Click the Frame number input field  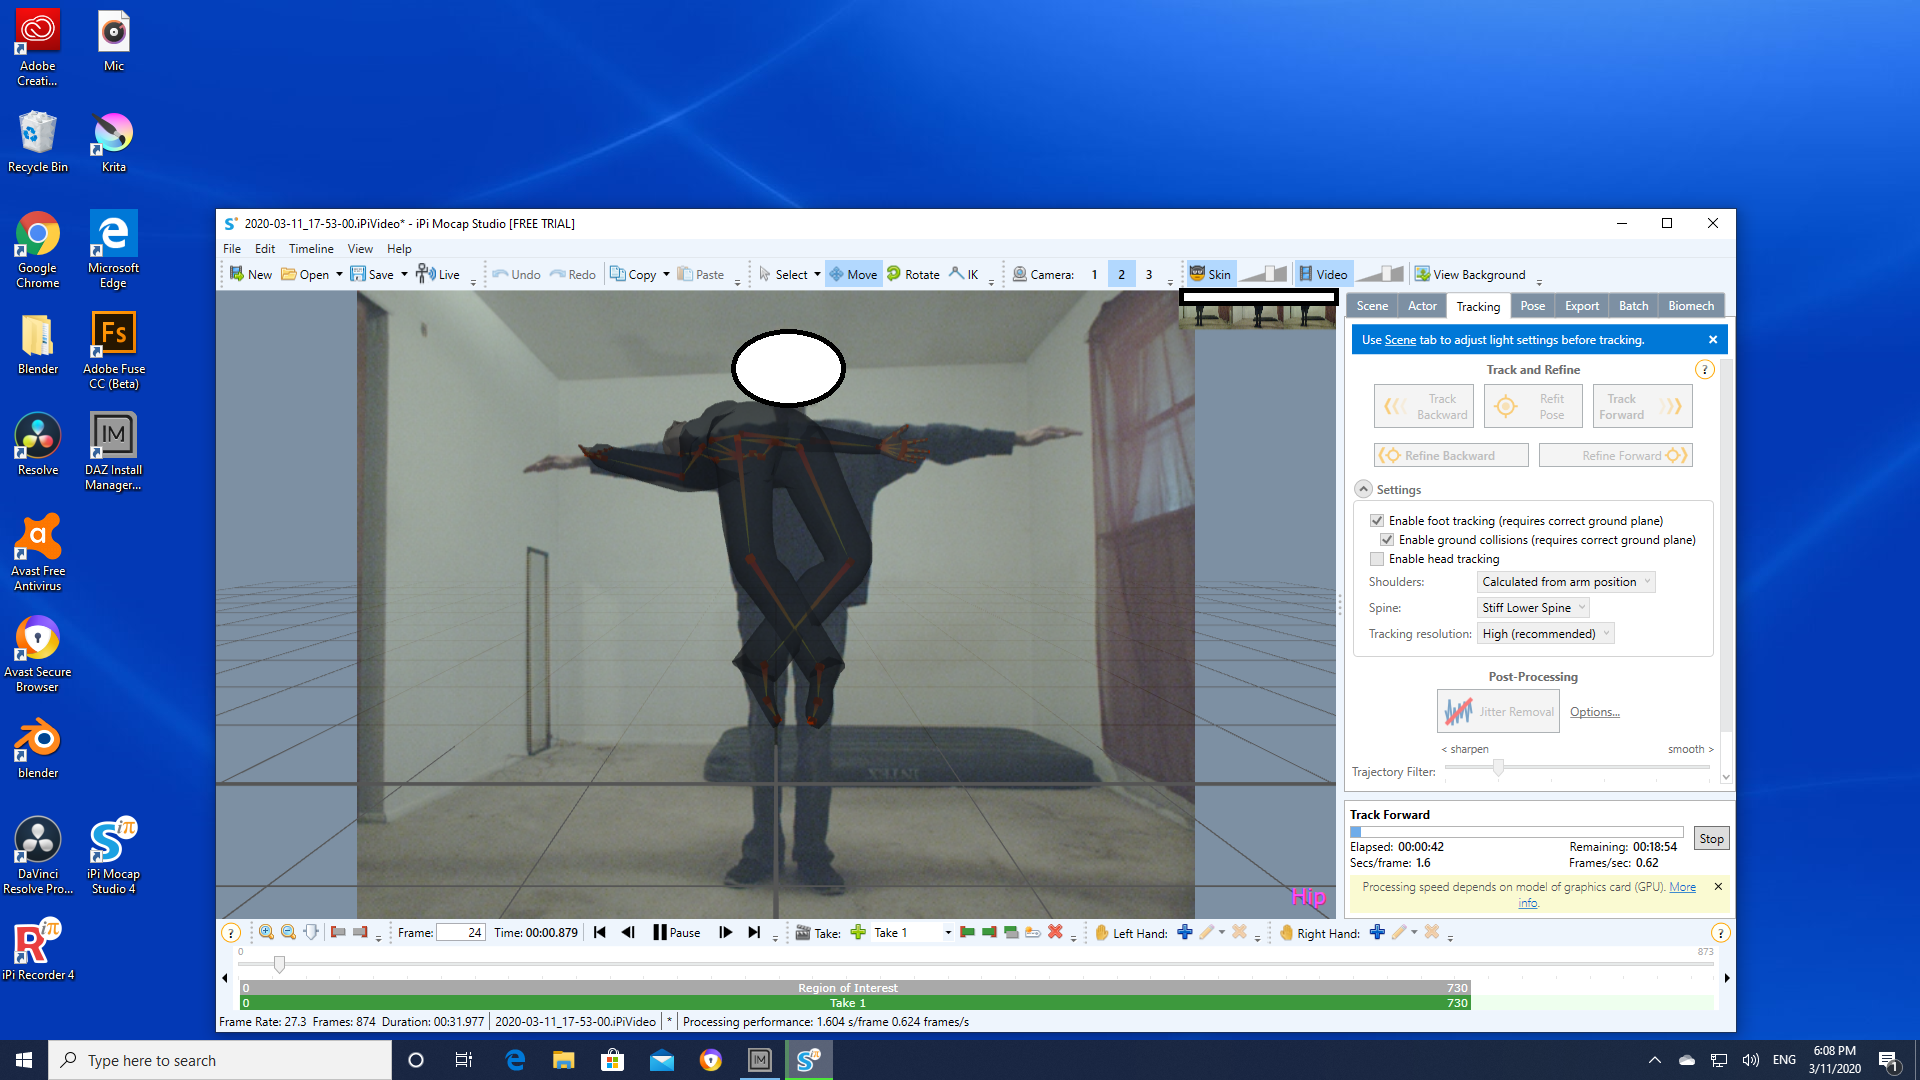tap(461, 932)
